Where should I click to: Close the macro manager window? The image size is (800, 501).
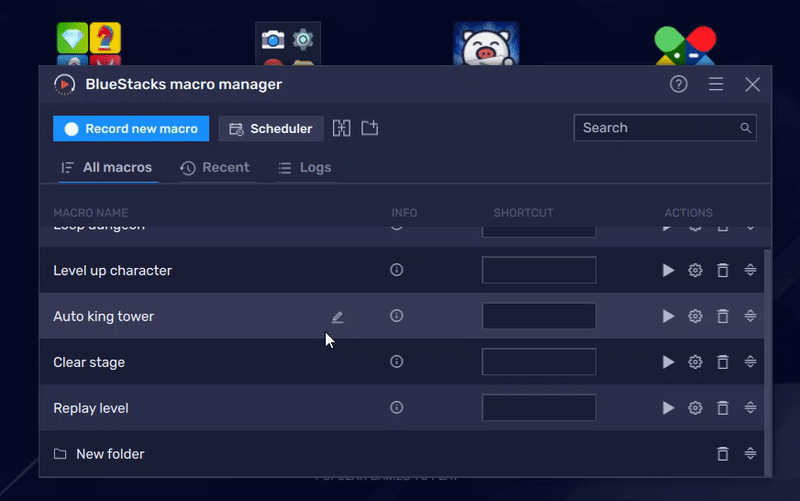(x=752, y=84)
